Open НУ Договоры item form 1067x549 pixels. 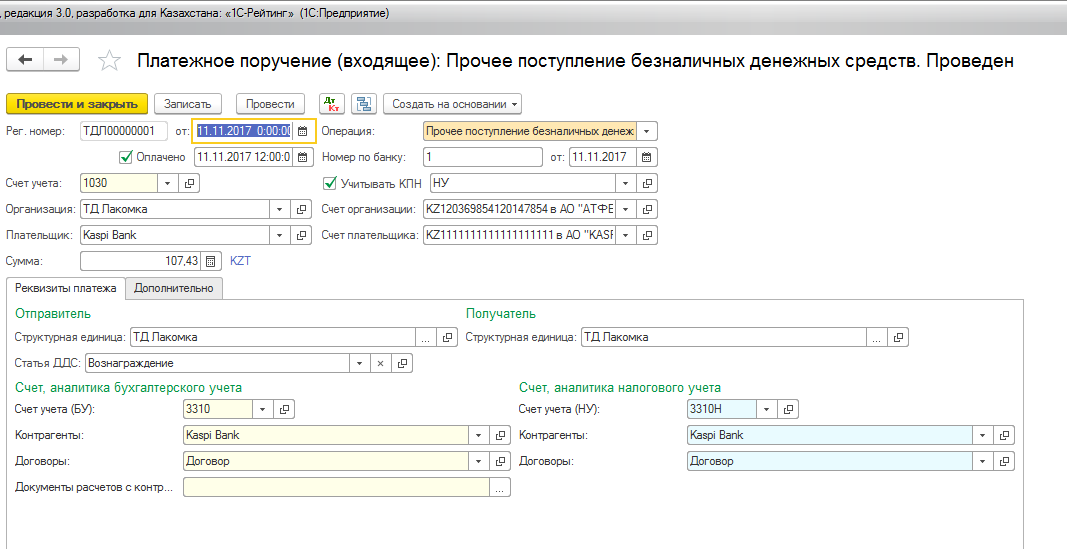coord(1004,461)
